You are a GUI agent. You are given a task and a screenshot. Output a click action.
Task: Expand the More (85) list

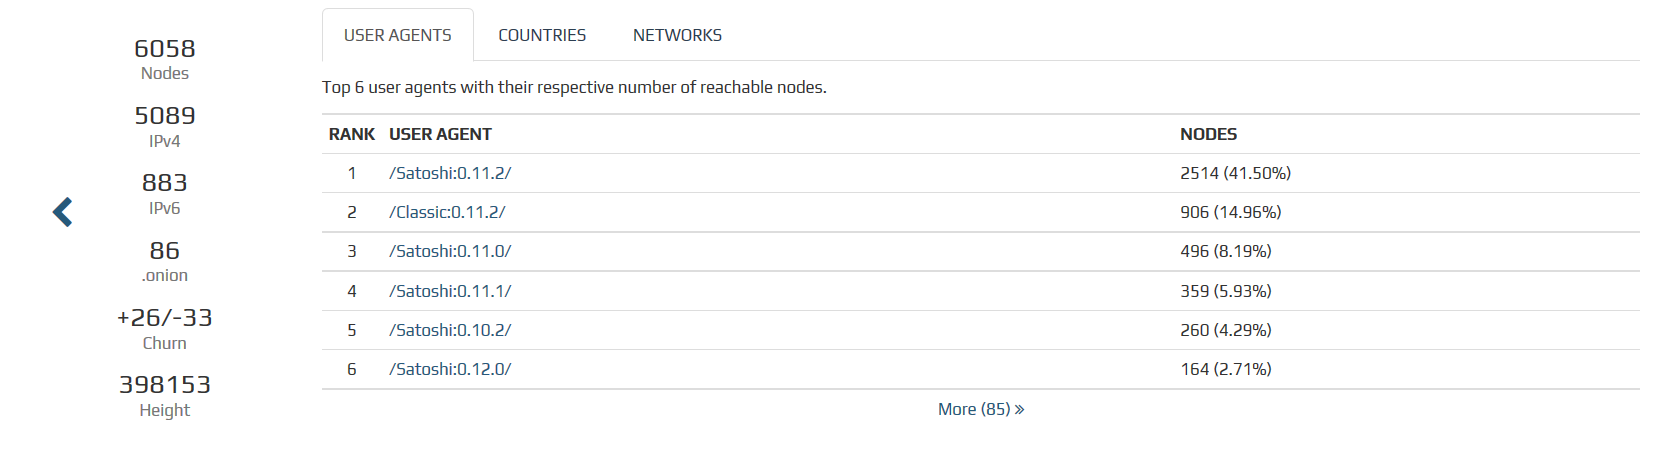981,409
